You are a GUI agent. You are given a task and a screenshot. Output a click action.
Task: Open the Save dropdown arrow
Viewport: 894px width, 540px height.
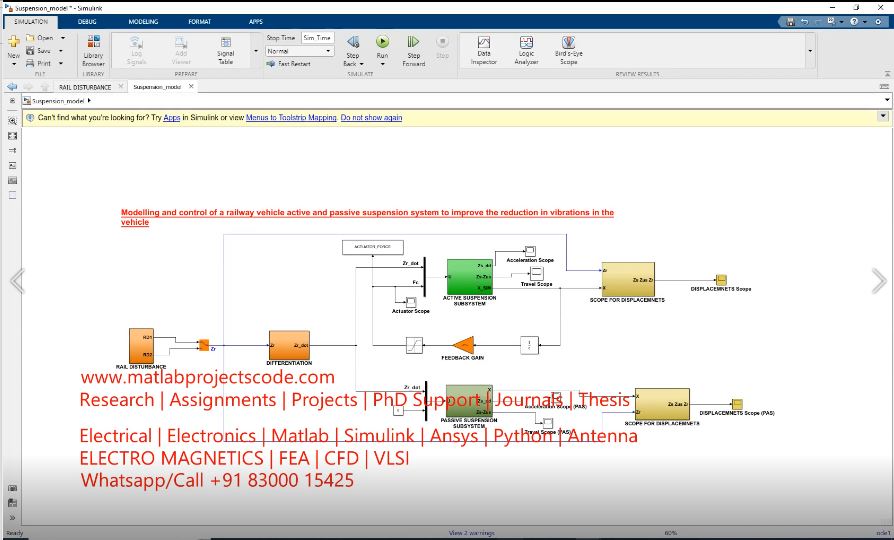(62, 51)
